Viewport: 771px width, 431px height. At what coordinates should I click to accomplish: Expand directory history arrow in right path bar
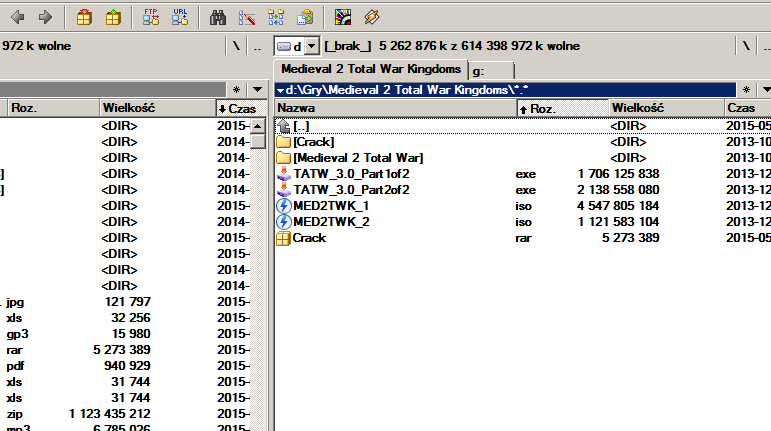pyautogui.click(x=765, y=90)
